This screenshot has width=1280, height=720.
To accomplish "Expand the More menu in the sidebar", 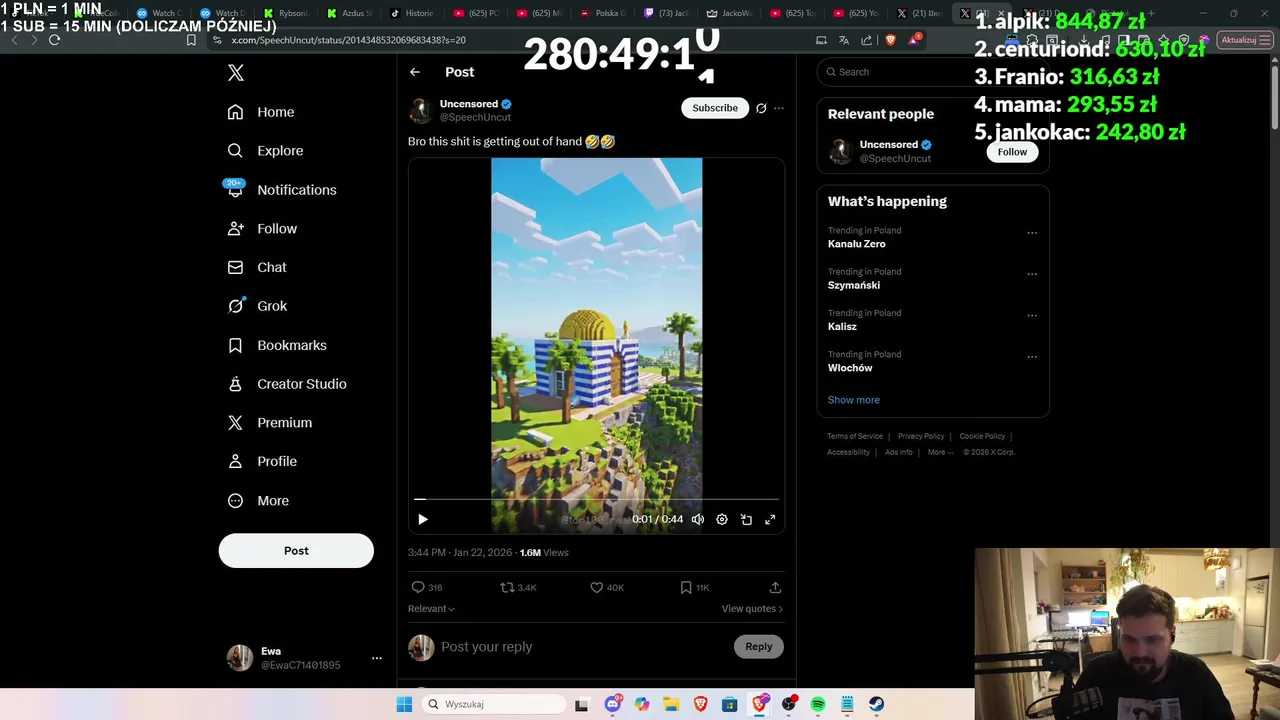I will [258, 500].
